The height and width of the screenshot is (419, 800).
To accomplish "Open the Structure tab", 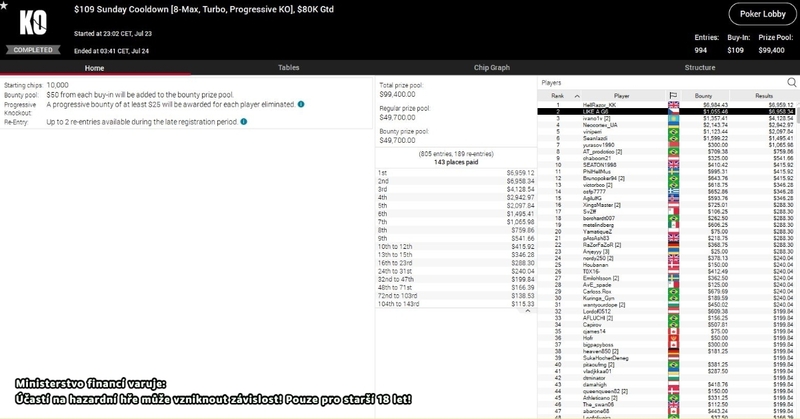I will click(x=699, y=67).
